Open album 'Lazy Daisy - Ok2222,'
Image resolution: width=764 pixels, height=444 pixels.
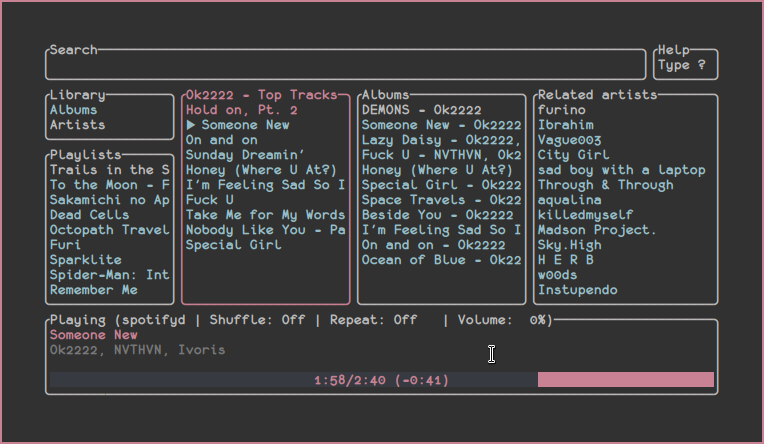441,140
